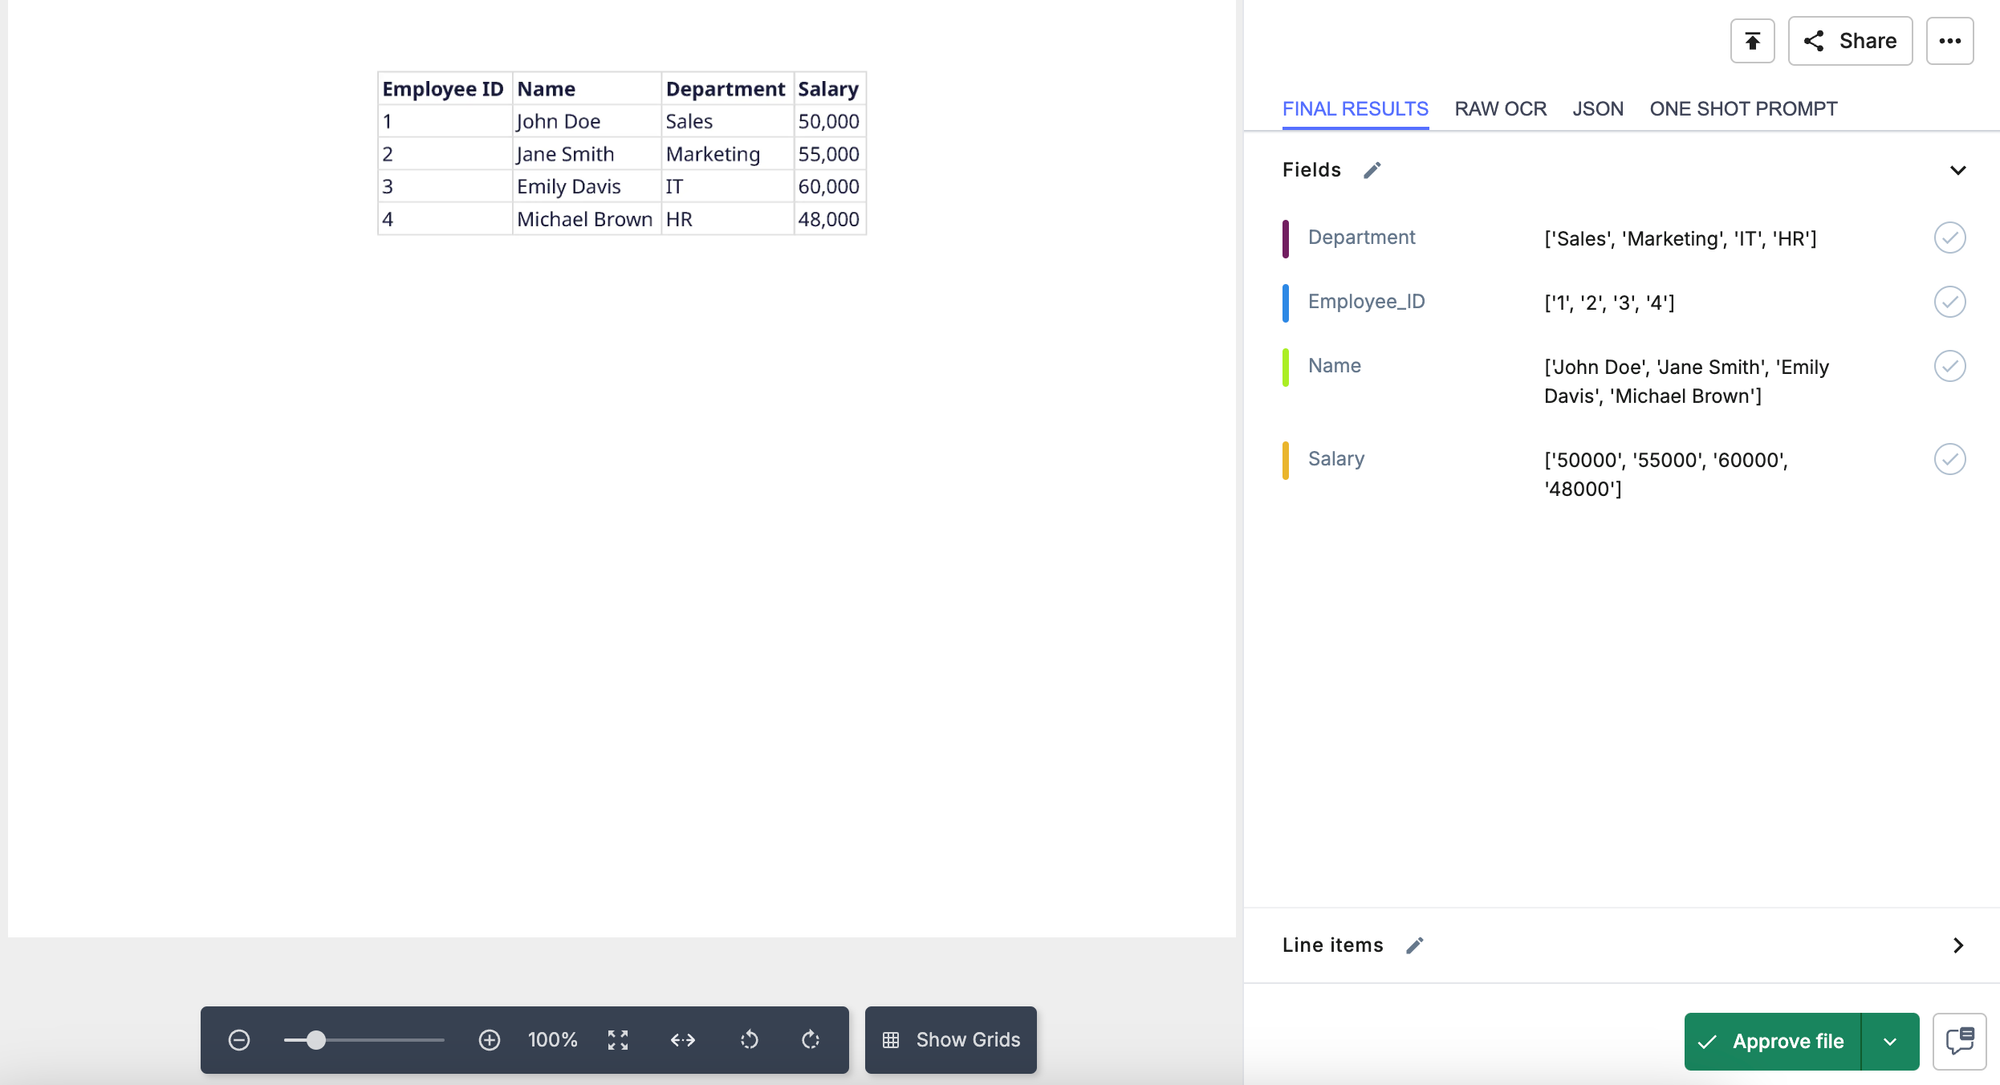
Task: Click the zoom in plus icon
Action: [489, 1040]
